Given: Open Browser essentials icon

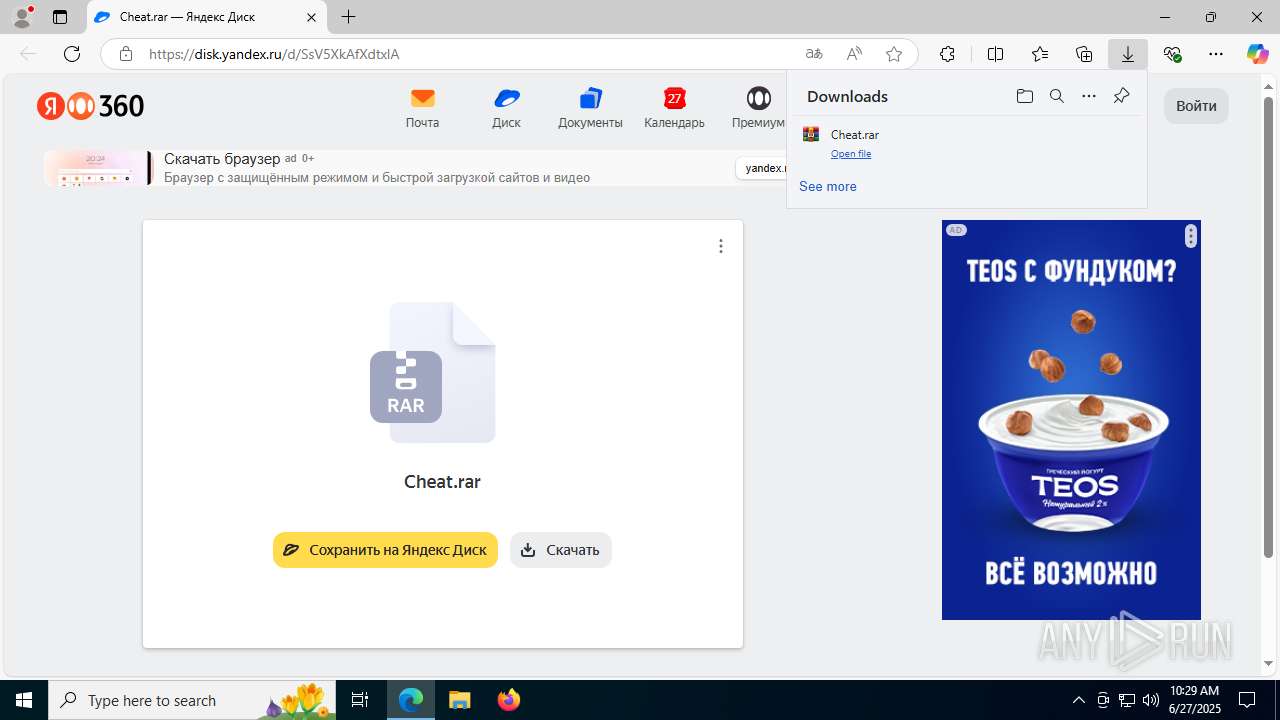Looking at the screenshot, I should 1172,54.
